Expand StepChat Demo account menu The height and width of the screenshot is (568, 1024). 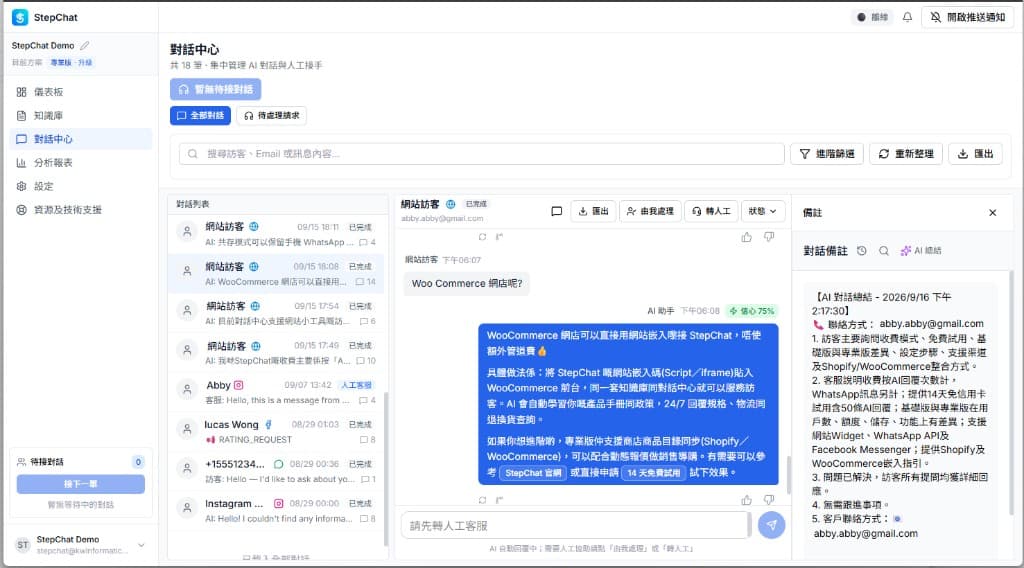click(141, 545)
